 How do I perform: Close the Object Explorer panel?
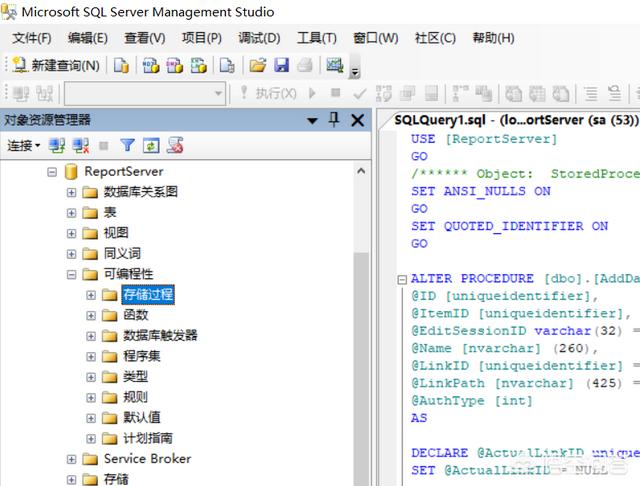point(358,120)
